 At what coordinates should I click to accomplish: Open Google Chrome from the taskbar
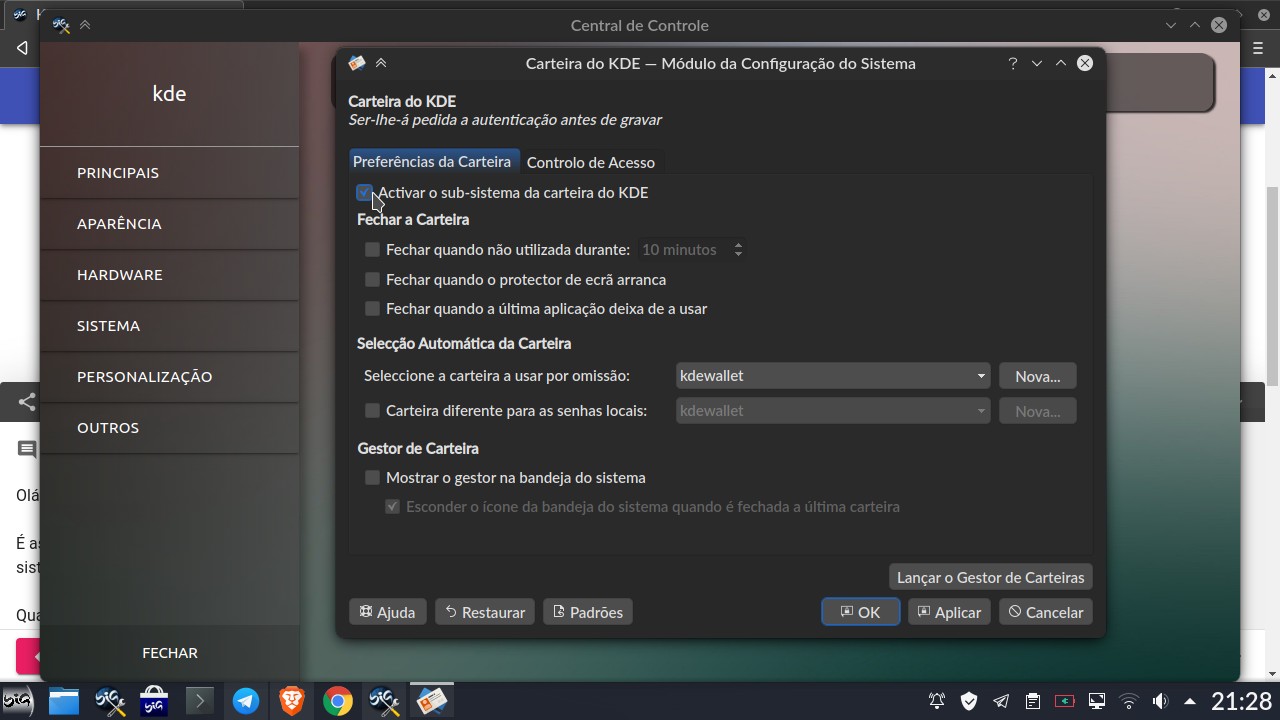[x=337, y=701]
